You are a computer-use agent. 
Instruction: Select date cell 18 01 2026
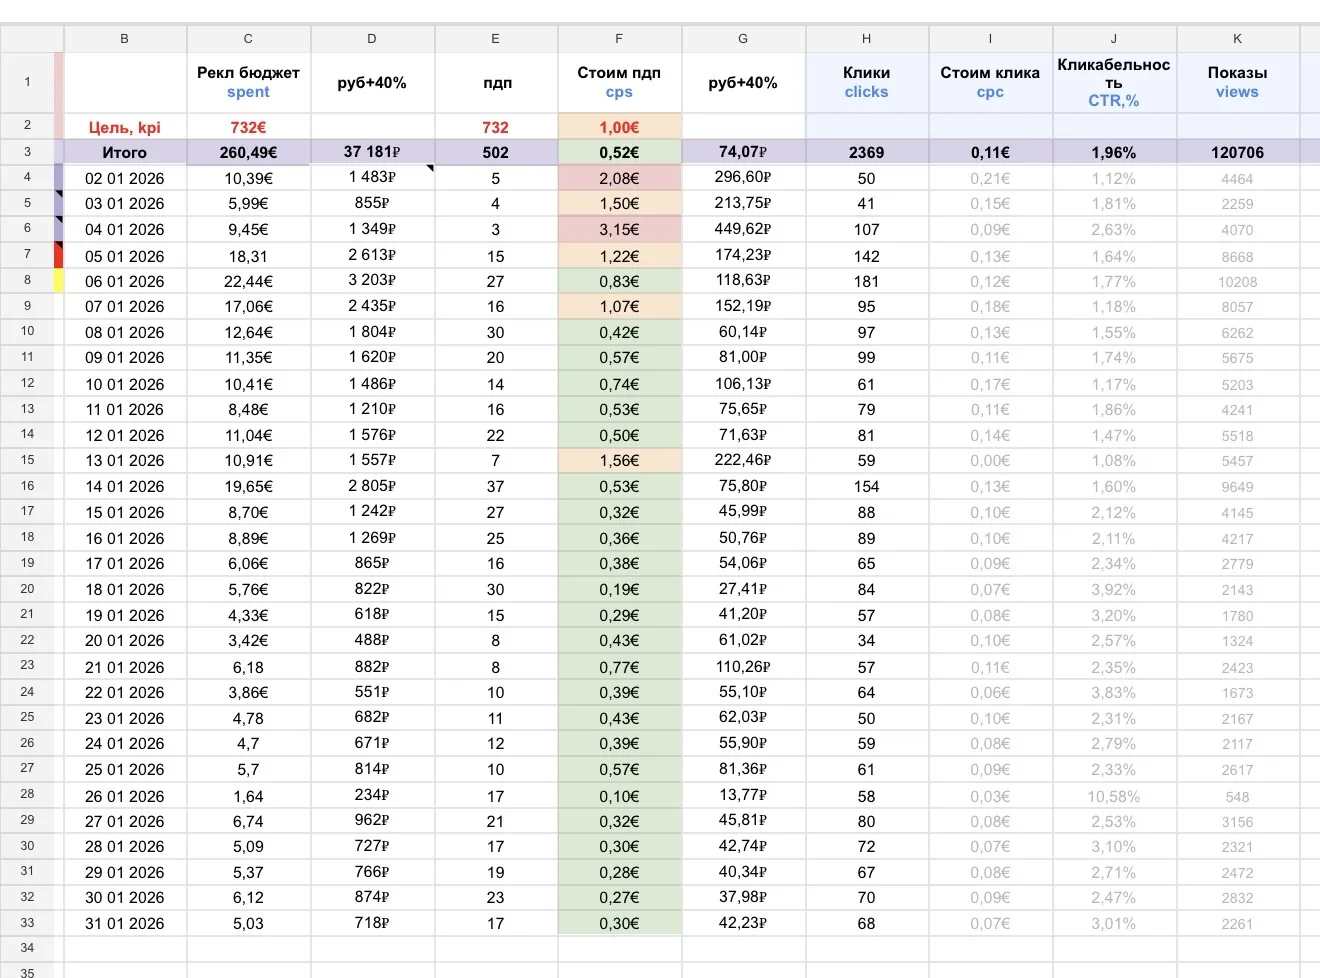pyautogui.click(x=125, y=589)
